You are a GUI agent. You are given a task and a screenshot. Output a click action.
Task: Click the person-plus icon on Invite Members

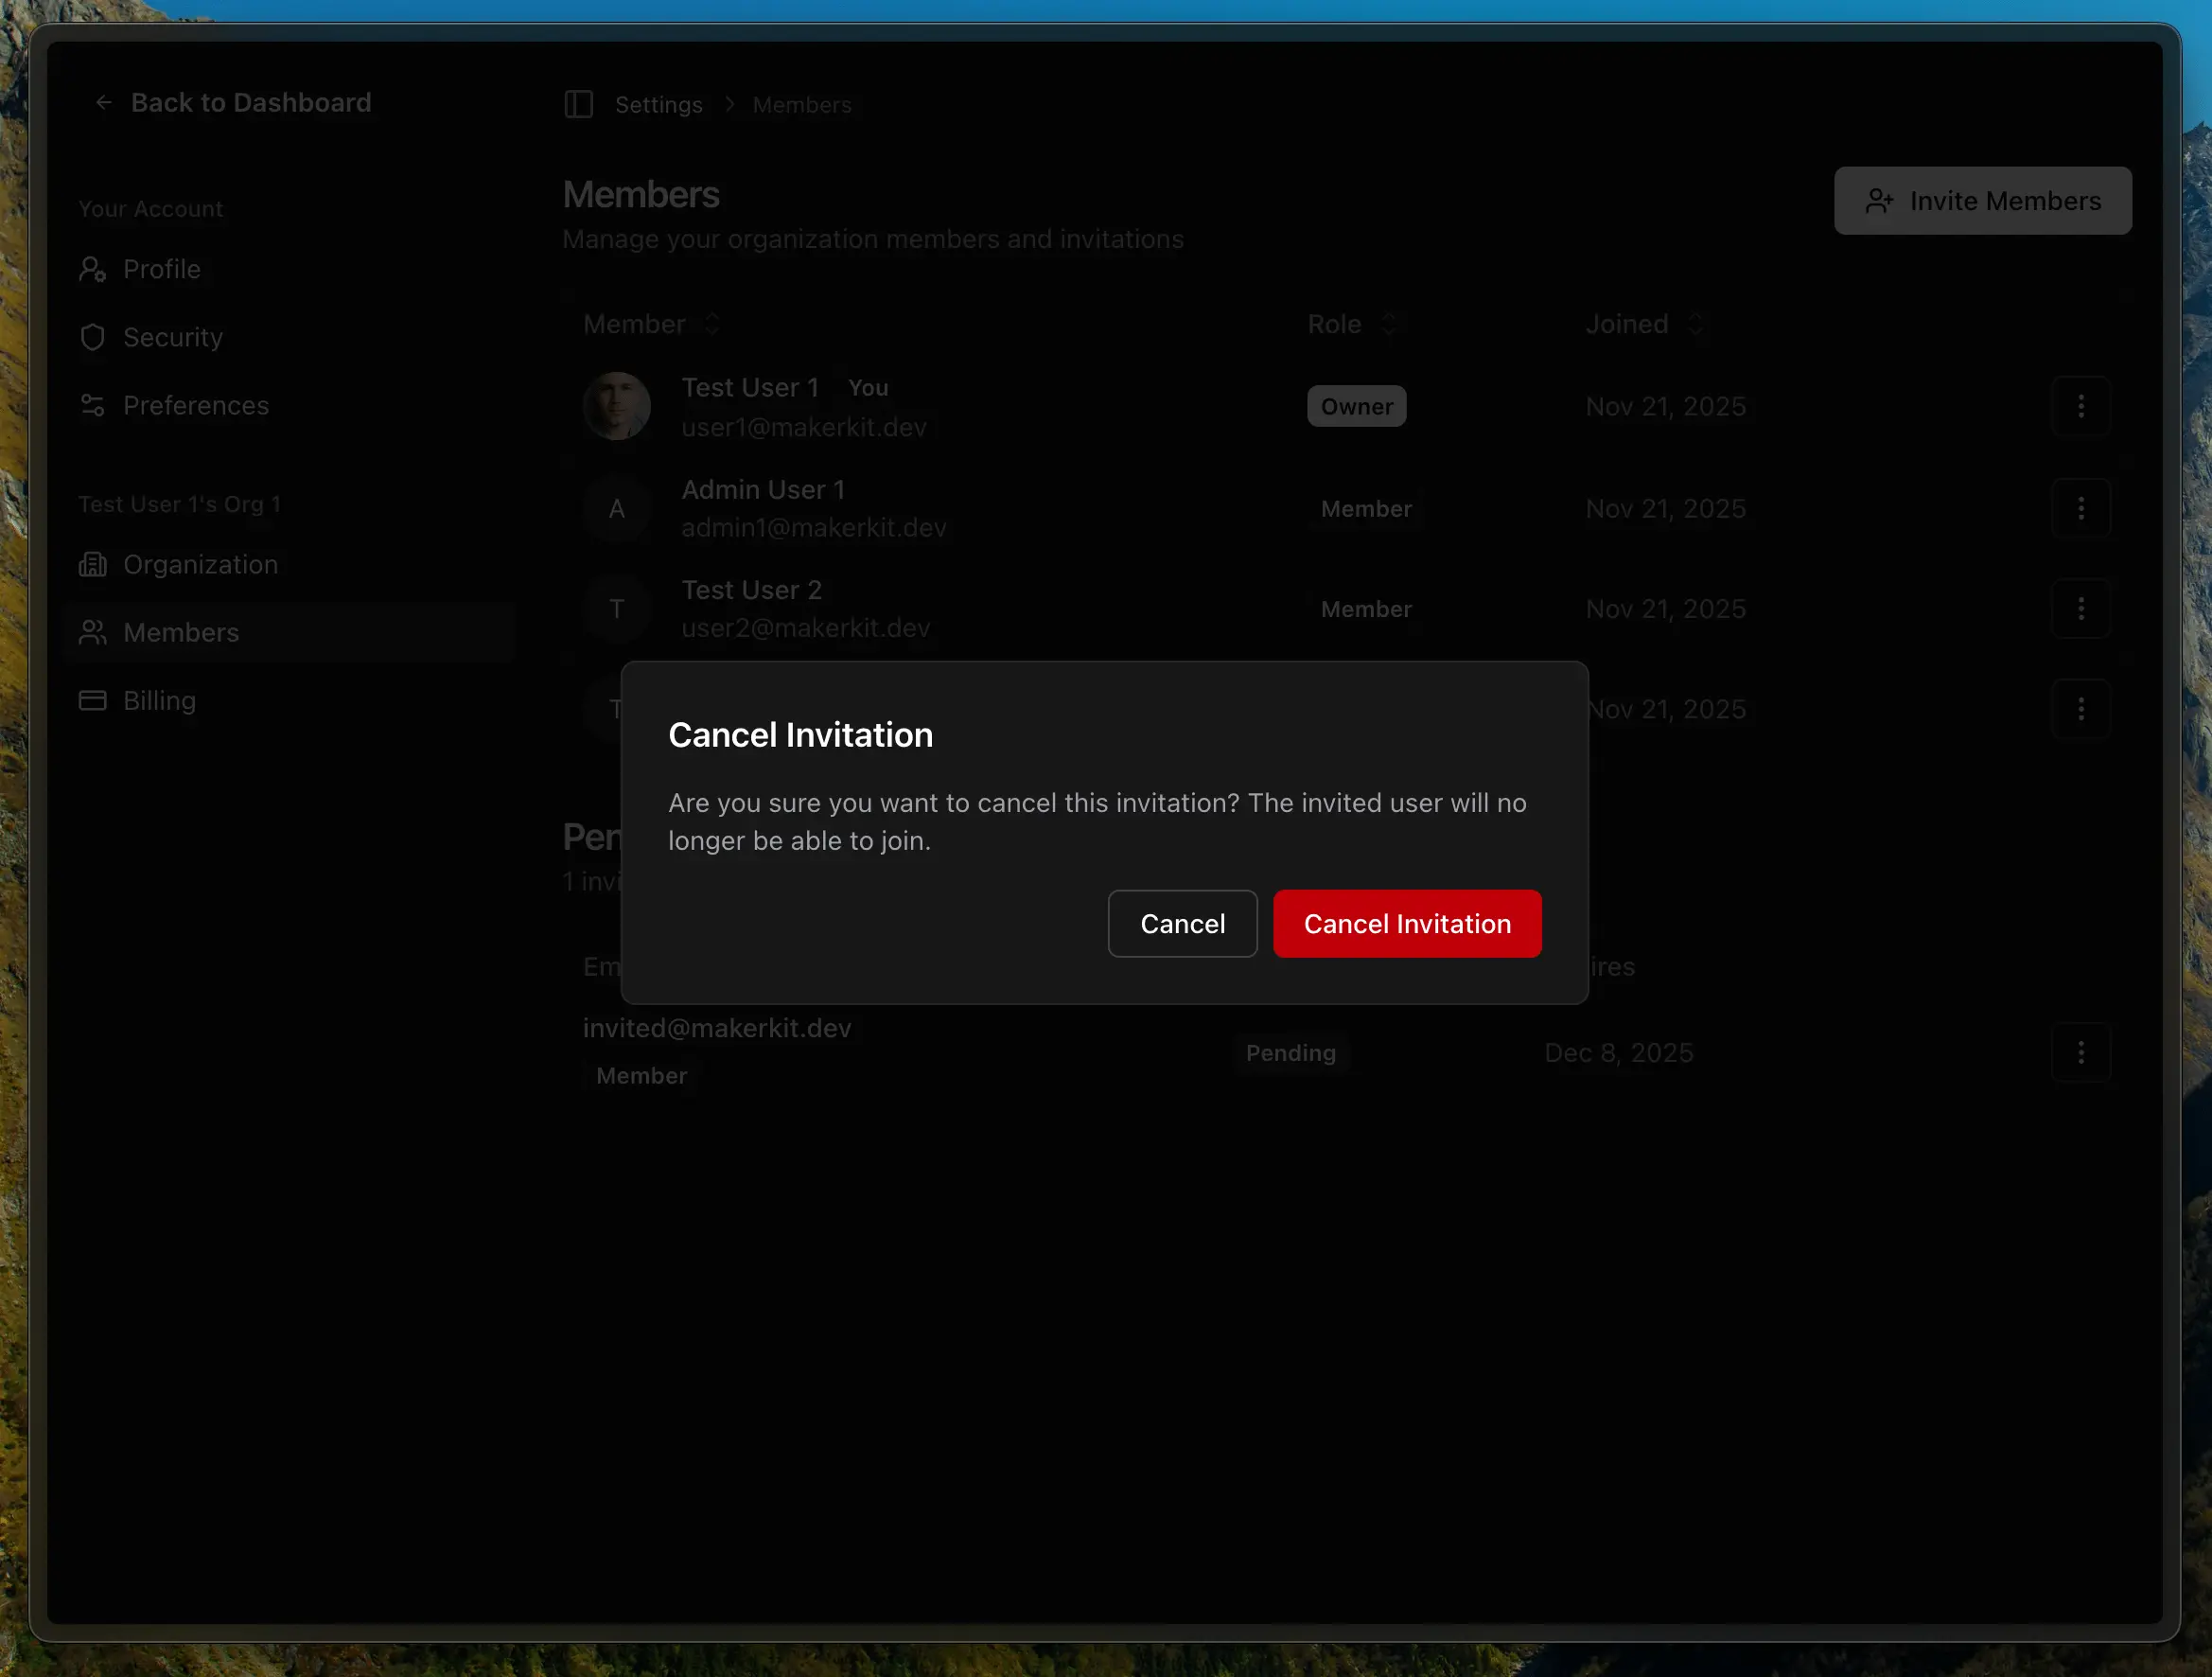click(1881, 200)
